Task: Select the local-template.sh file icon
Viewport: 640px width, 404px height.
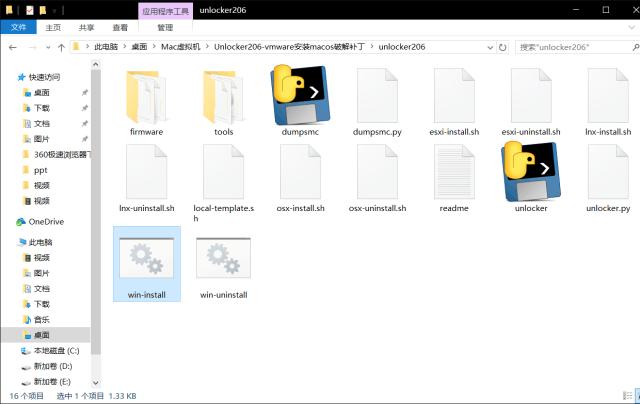Action: point(223,172)
